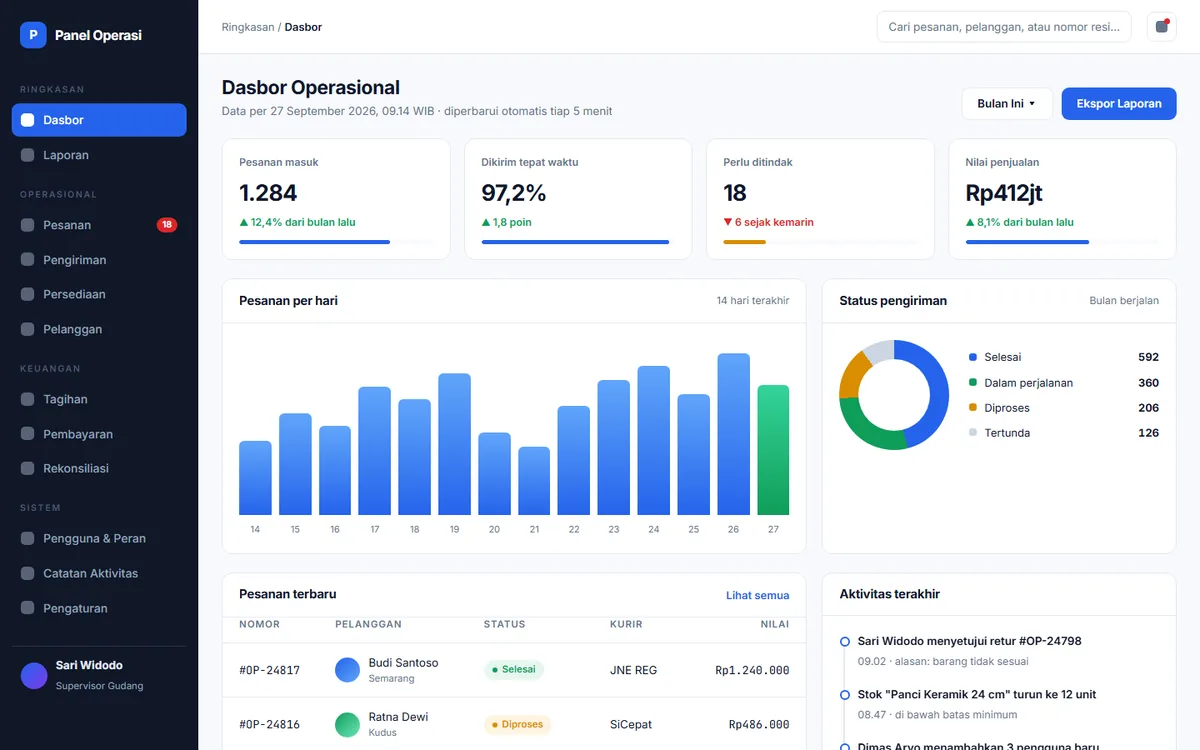Click order number #OP-24817
1200x750 pixels.
(270, 670)
